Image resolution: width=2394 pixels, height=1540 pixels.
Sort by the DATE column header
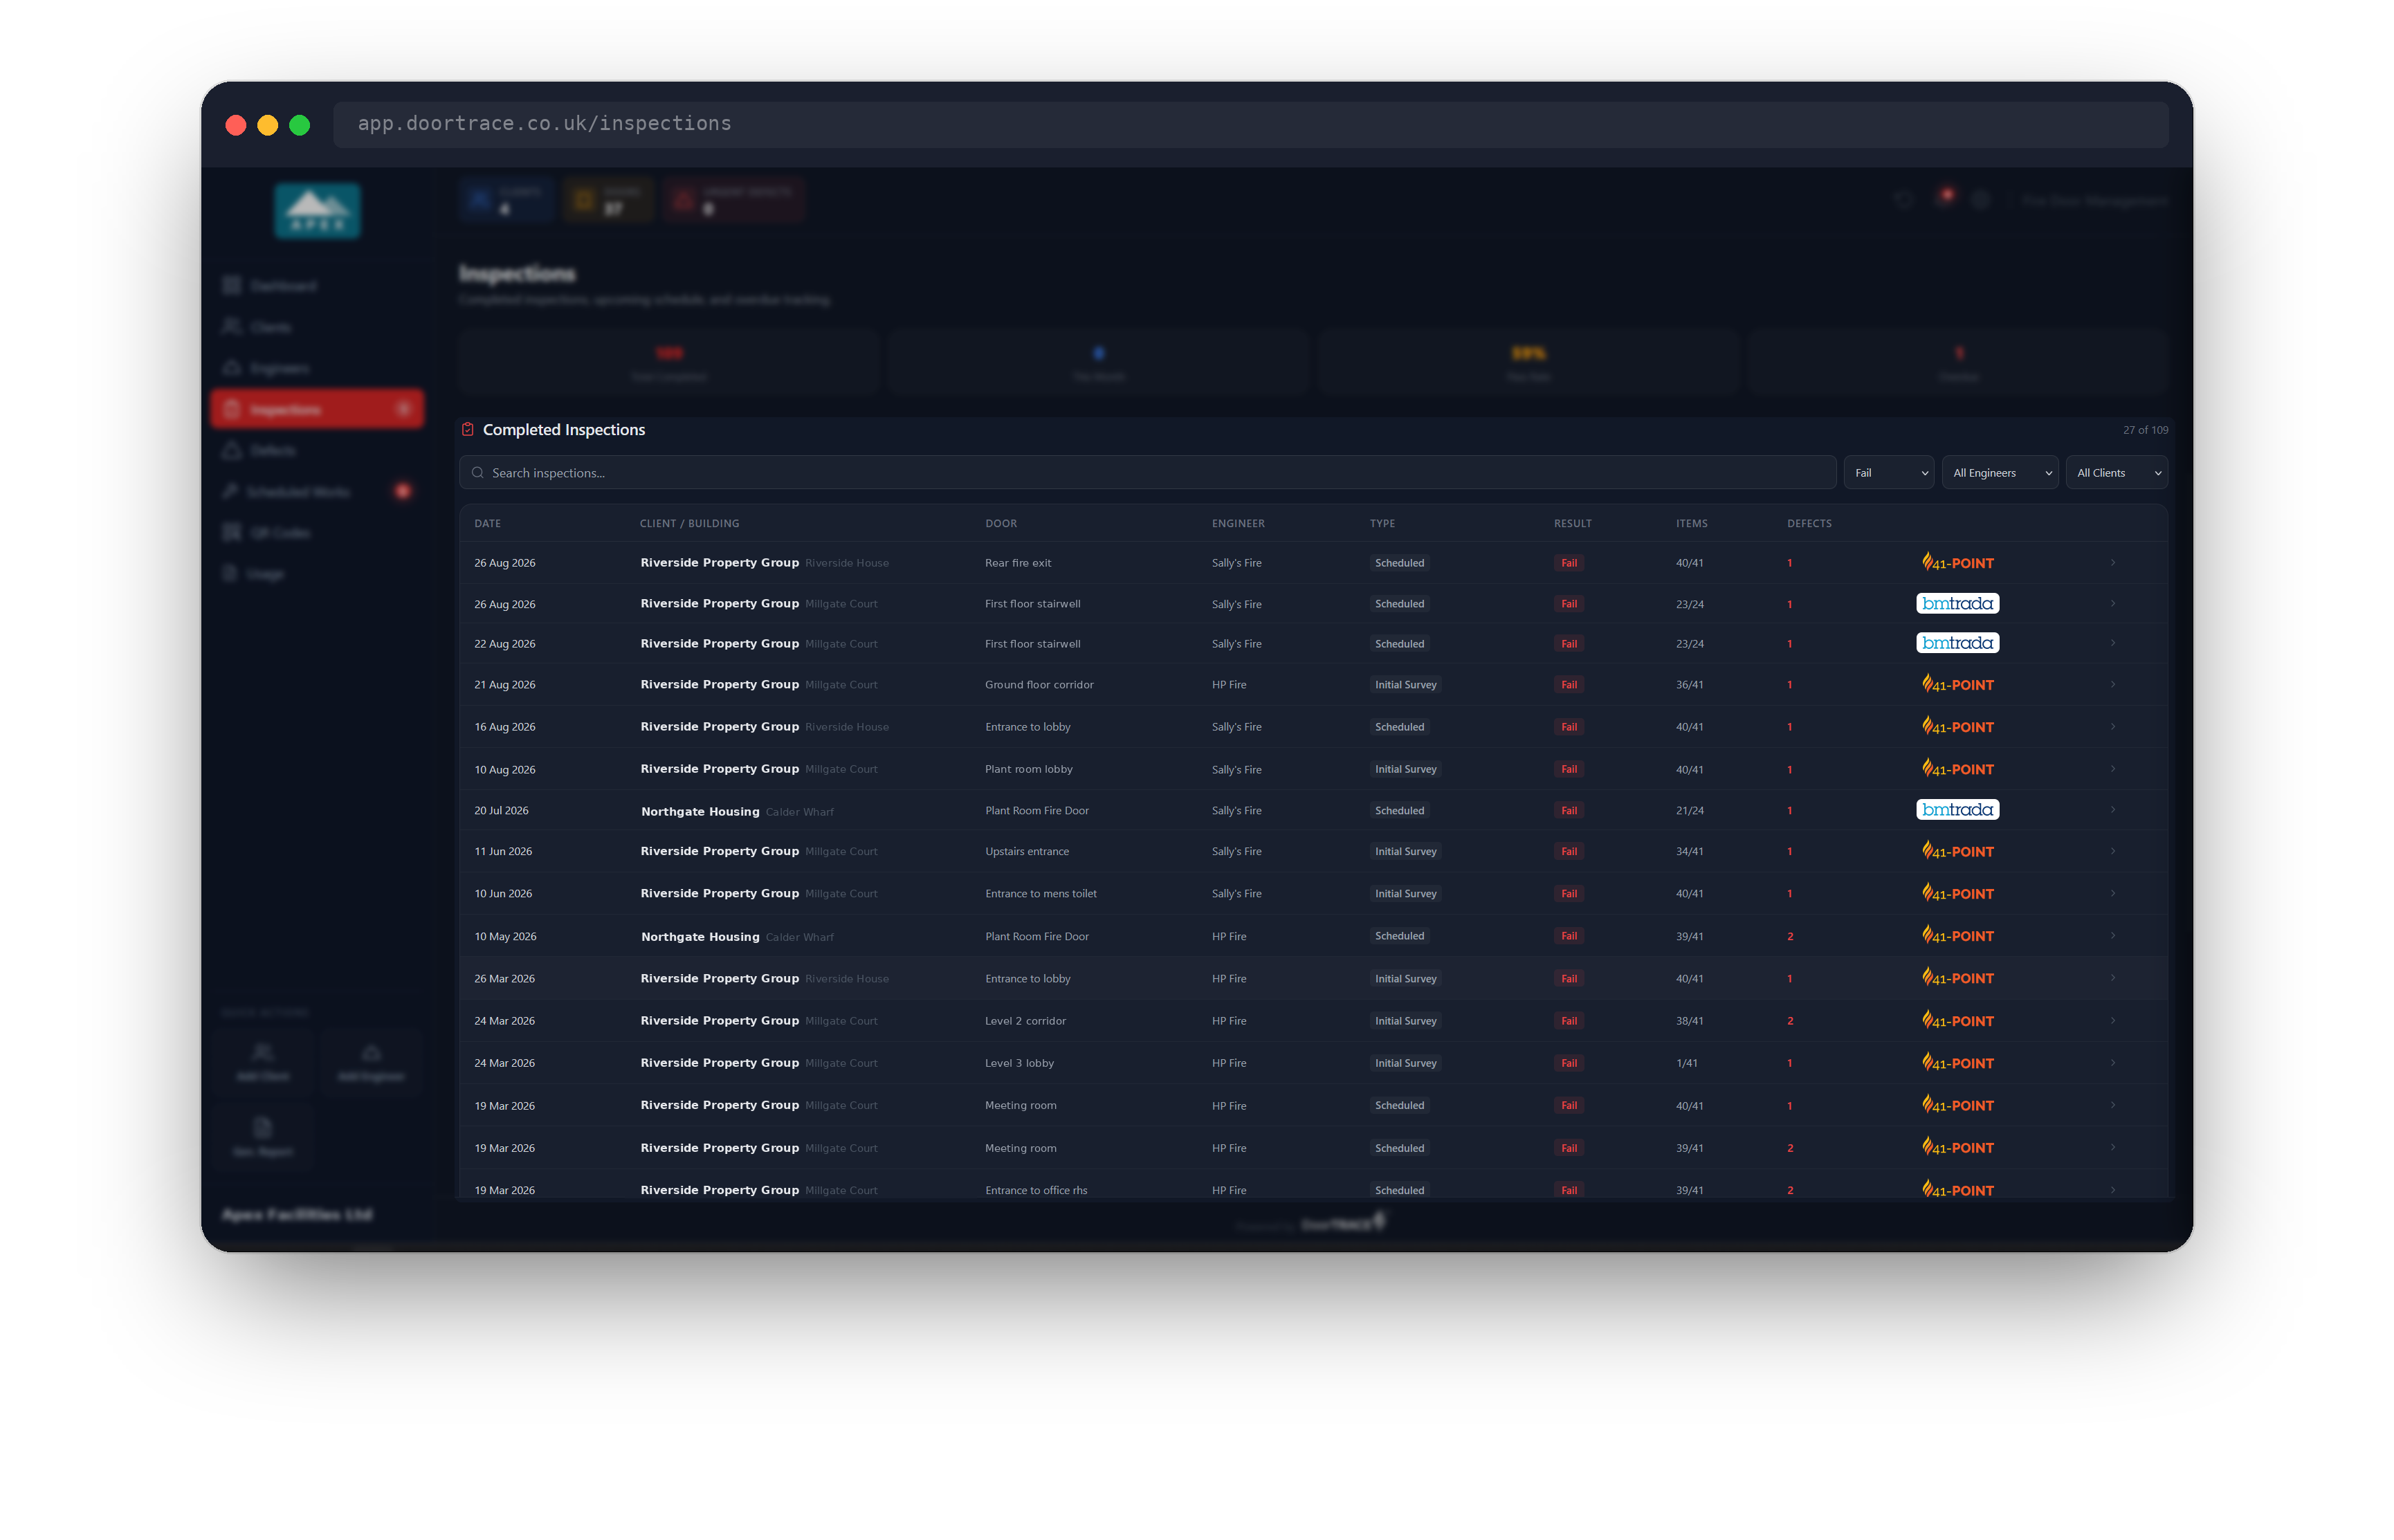tap(487, 524)
